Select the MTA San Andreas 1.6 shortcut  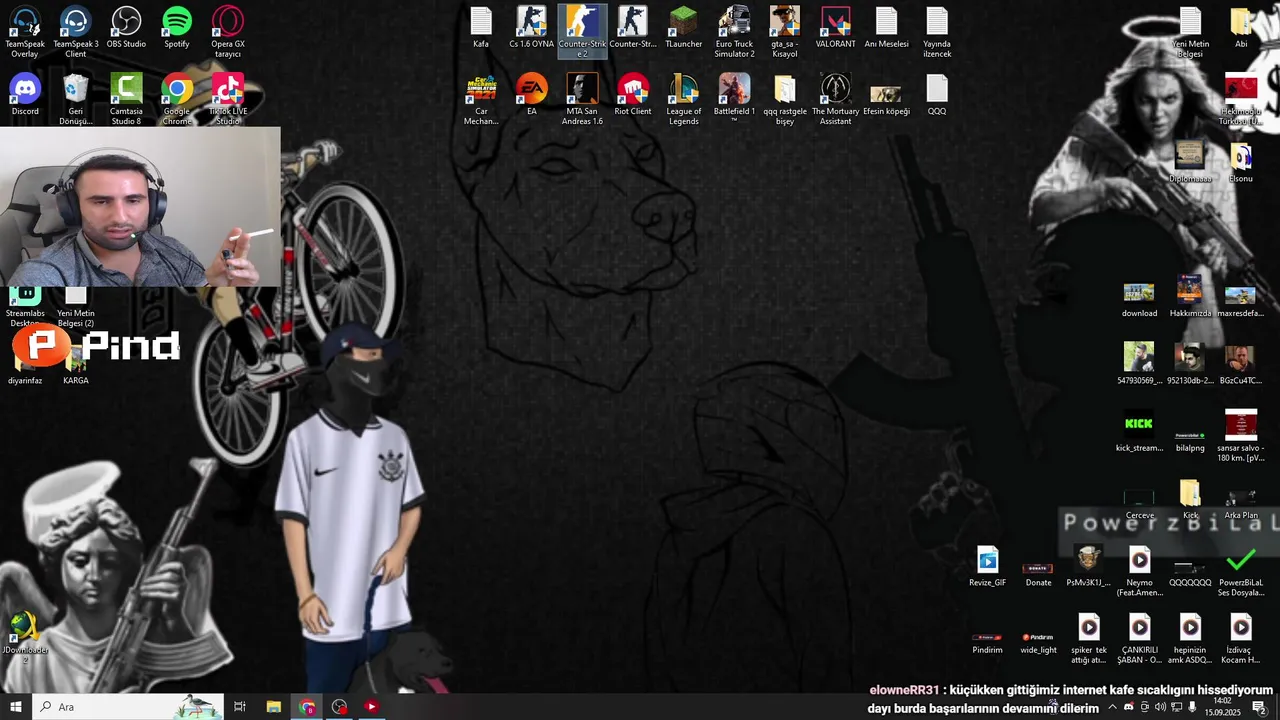point(582,99)
